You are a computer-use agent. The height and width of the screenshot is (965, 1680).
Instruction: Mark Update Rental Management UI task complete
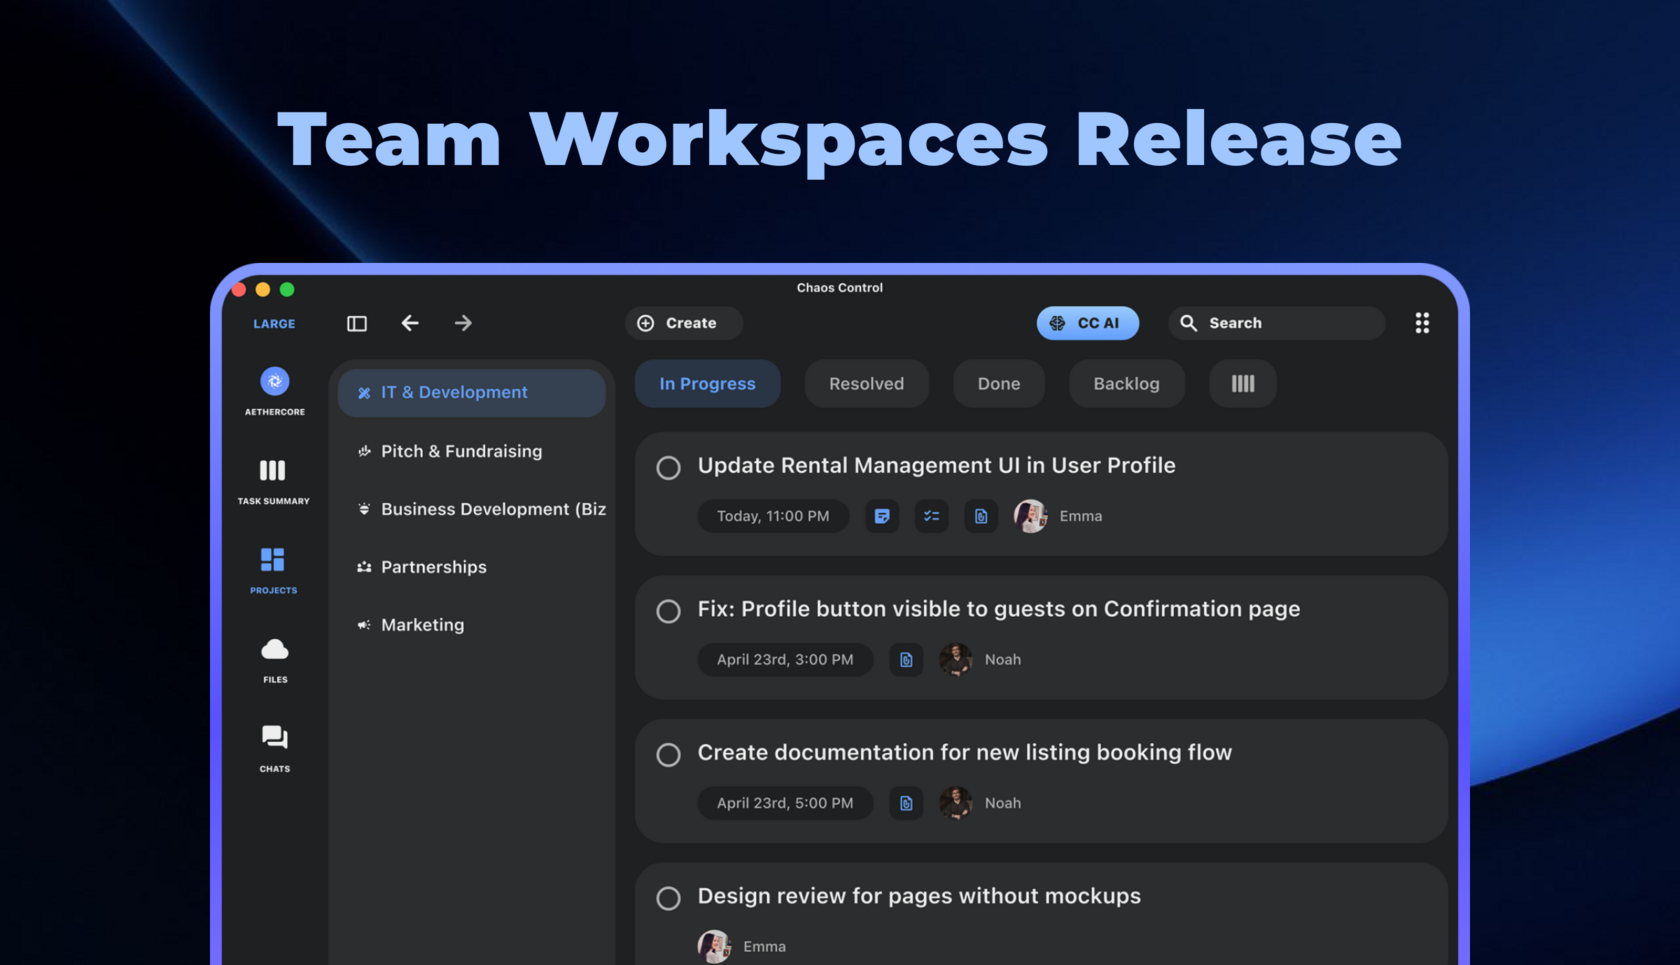point(669,468)
